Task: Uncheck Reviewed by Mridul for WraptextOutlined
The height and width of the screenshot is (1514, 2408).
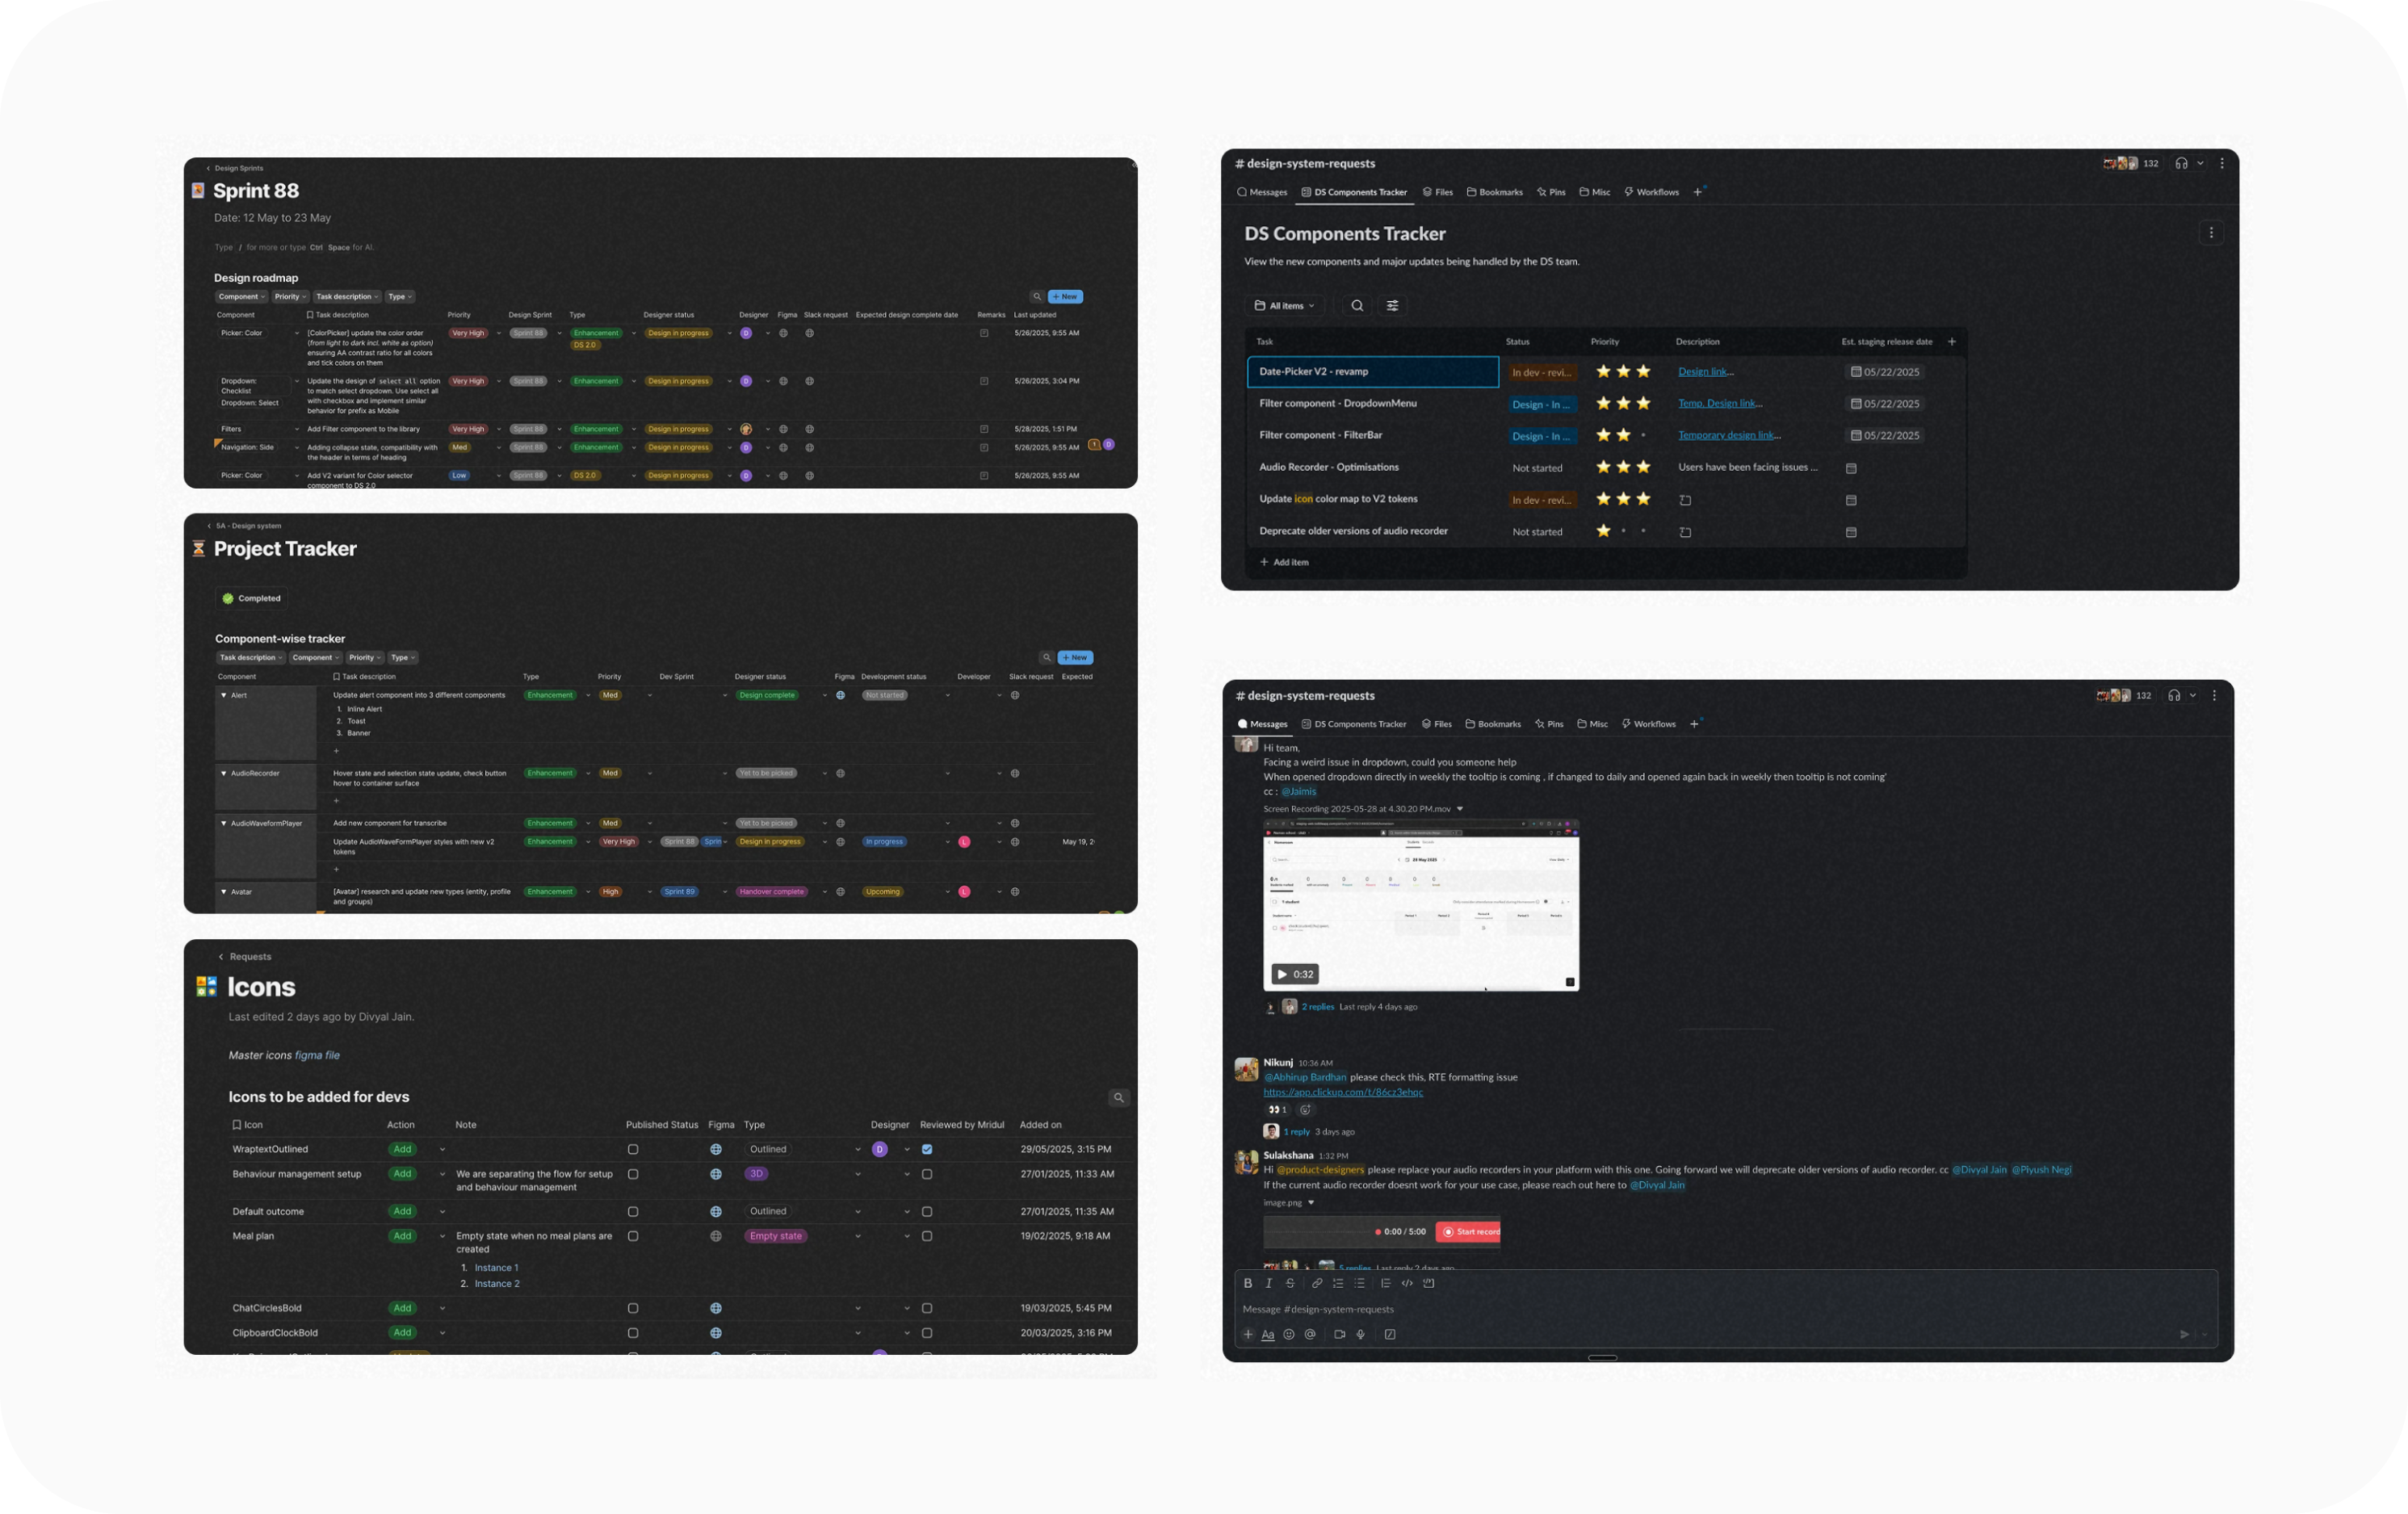Action: (x=927, y=1149)
